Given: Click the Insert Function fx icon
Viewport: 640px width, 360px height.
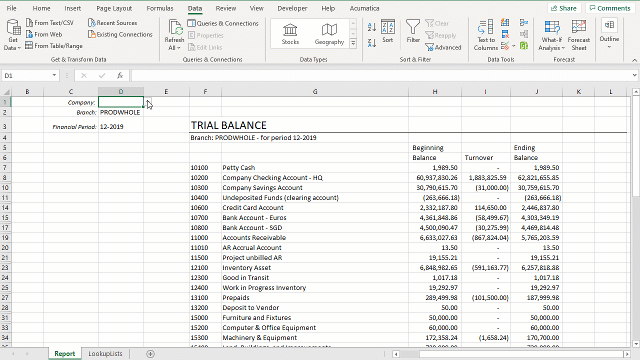Looking at the screenshot, I should 120,76.
